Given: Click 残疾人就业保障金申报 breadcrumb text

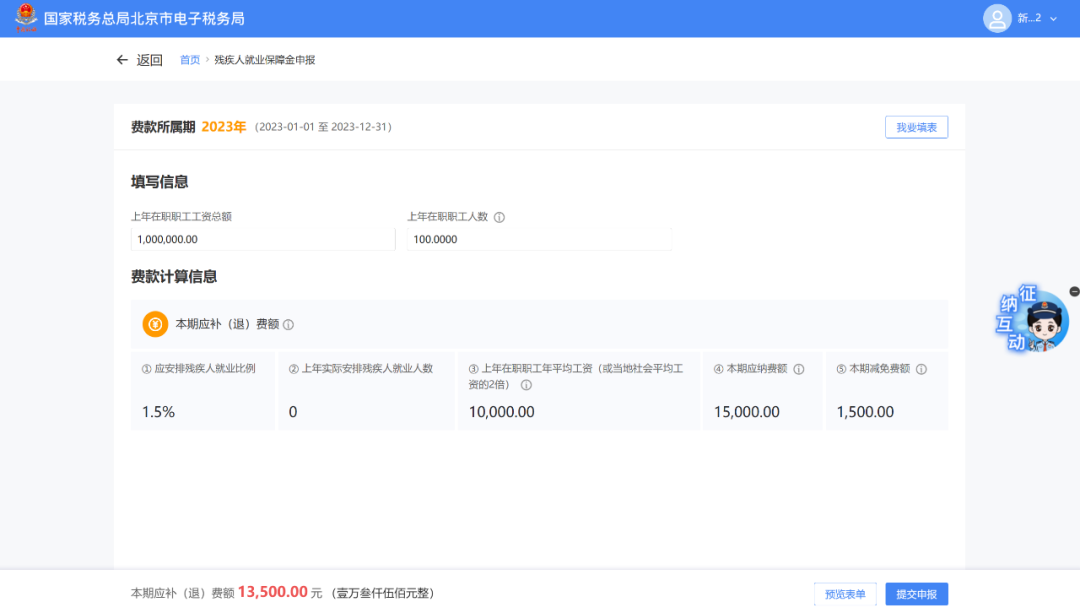Looking at the screenshot, I should click(x=264, y=60).
